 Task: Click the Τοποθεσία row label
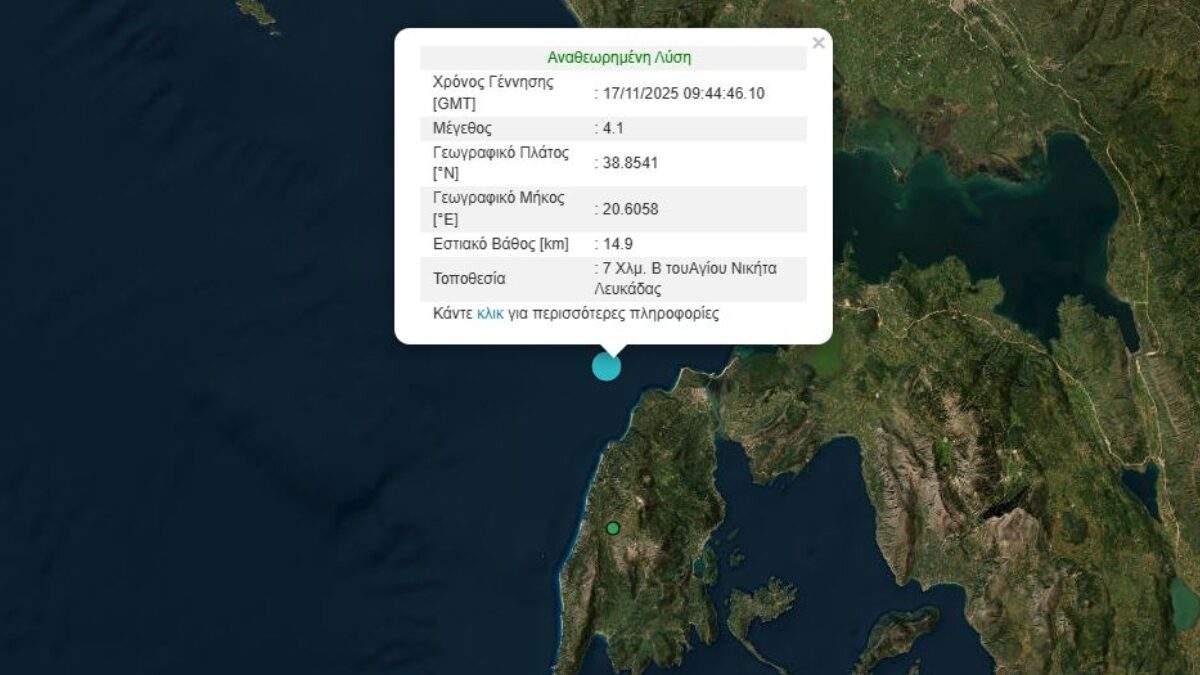[469, 278]
